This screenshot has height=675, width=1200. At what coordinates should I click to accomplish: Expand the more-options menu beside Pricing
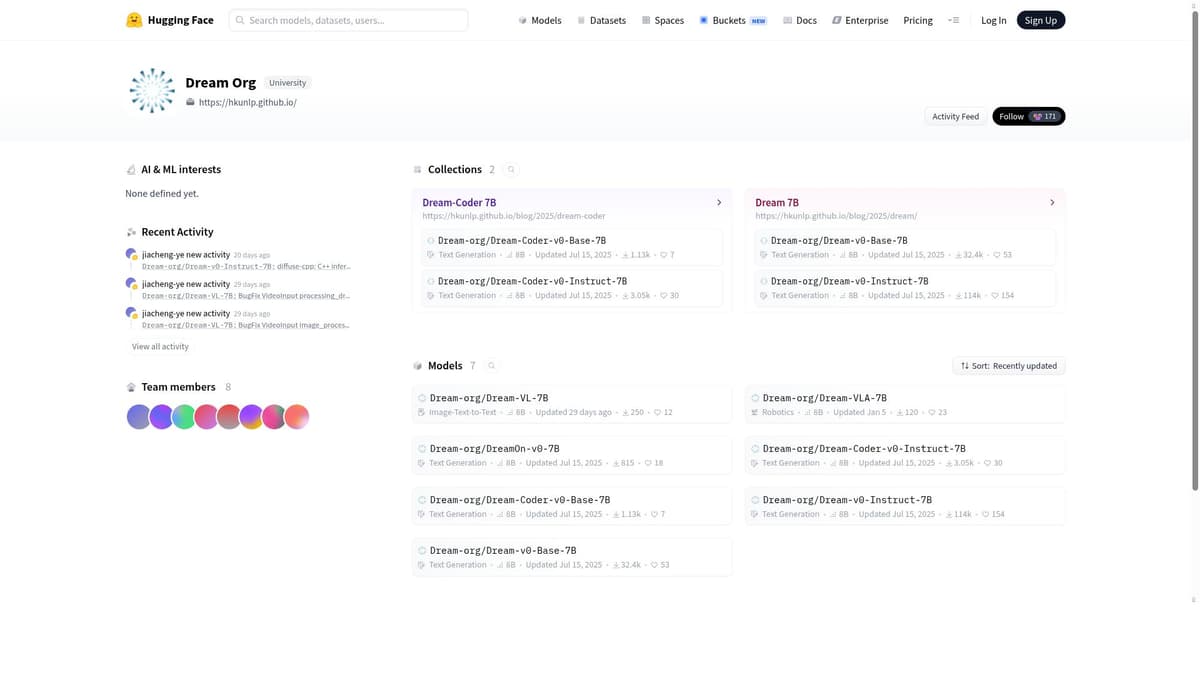point(953,20)
